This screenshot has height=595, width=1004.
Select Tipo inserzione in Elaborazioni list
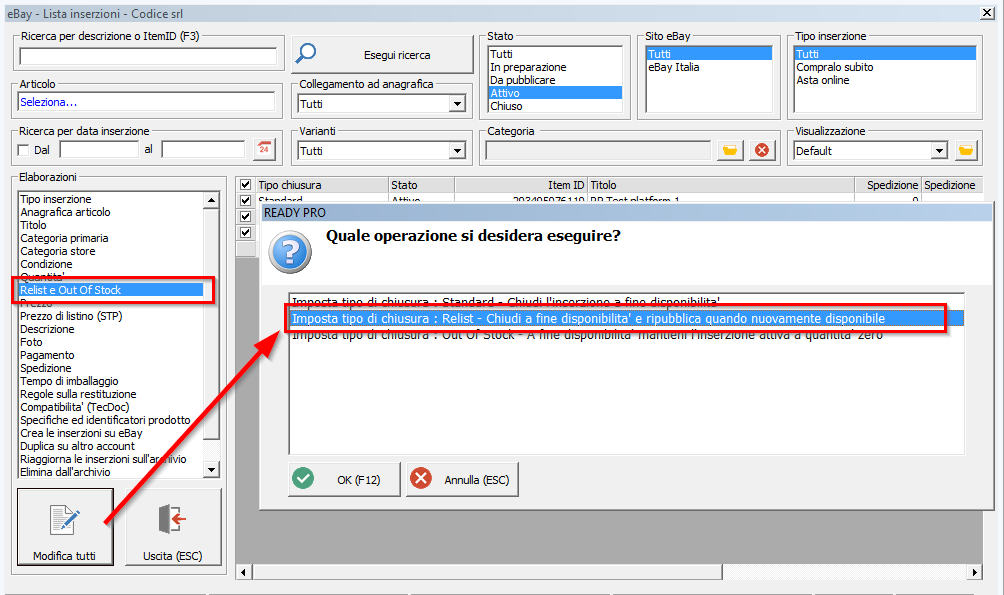point(56,199)
